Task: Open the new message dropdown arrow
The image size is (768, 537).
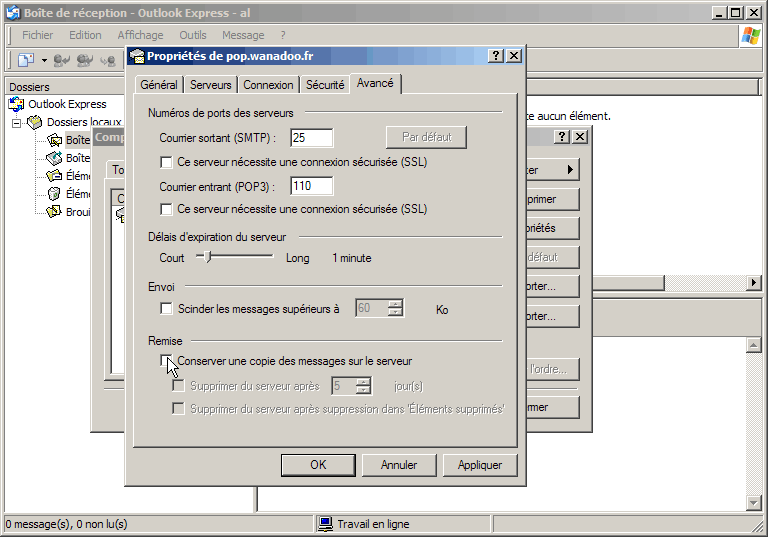Action: [x=44, y=61]
